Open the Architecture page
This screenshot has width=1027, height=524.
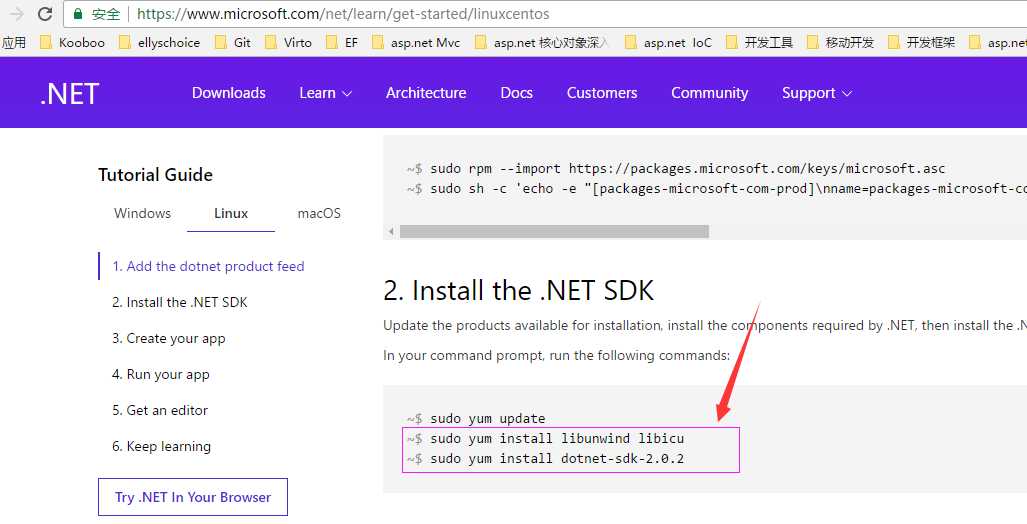426,93
